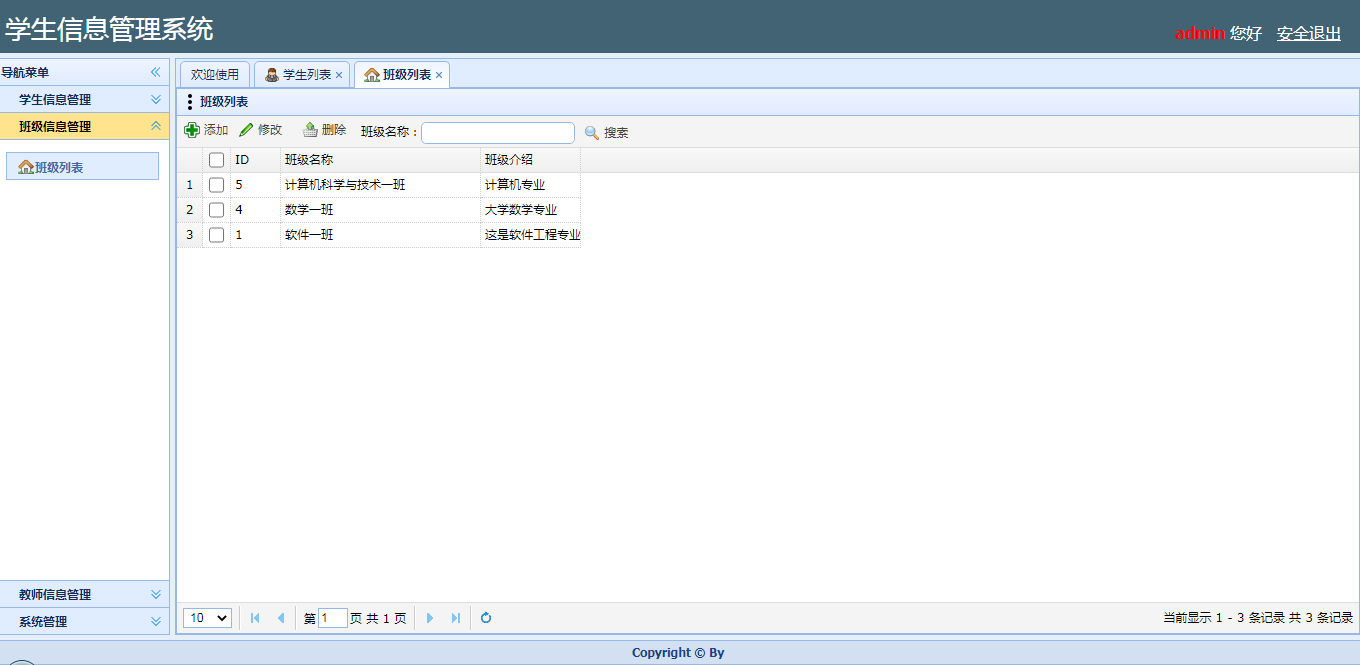Click the pagination refresh icon
Screen dimensions: 1360x665
tap(486, 618)
